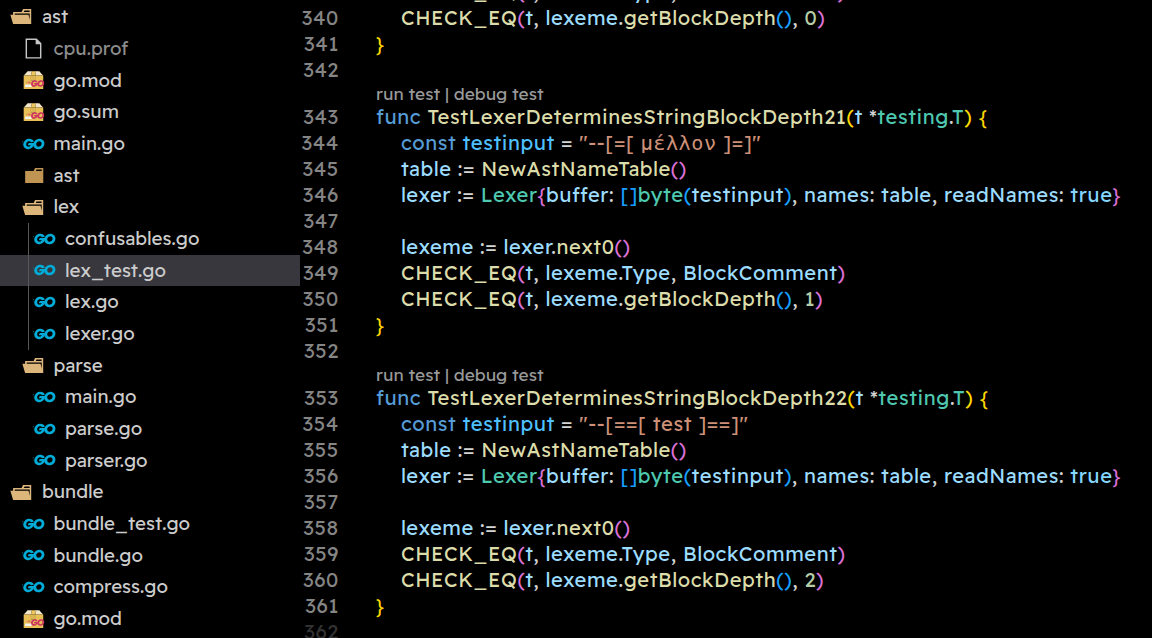Click the Go icon beside confusables.go

(45, 239)
